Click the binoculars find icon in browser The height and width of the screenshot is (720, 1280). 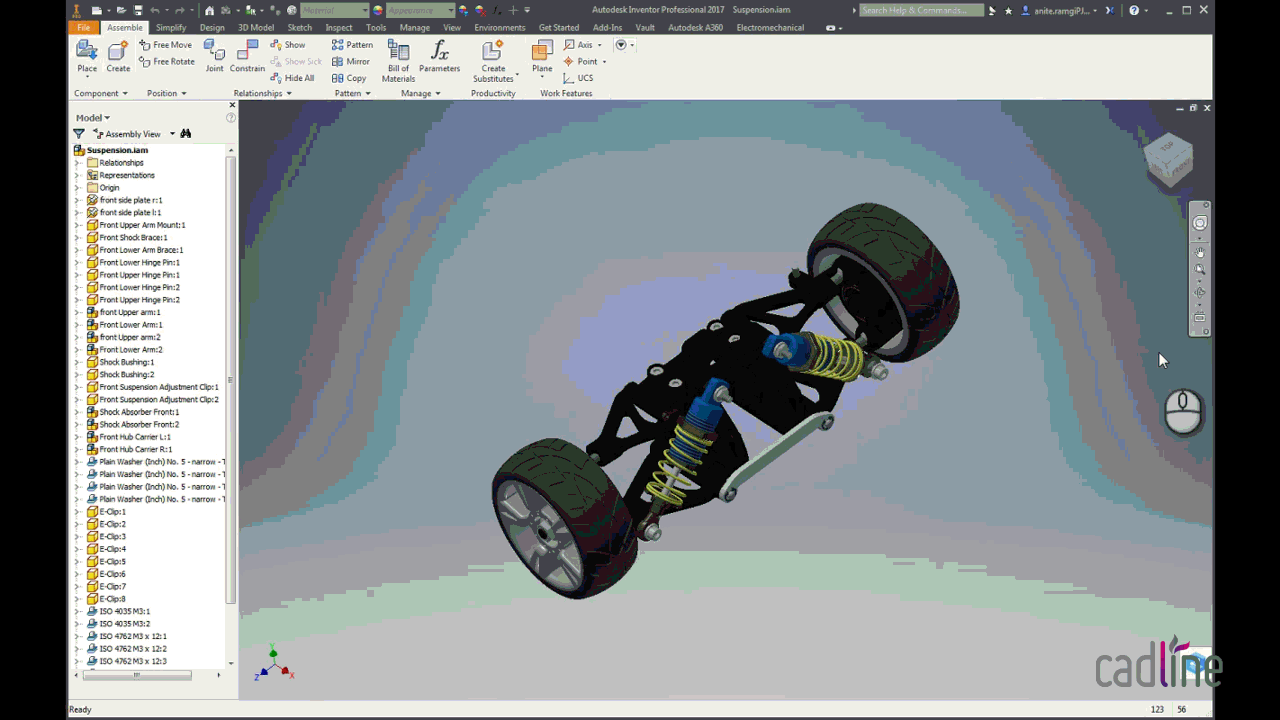click(x=186, y=134)
